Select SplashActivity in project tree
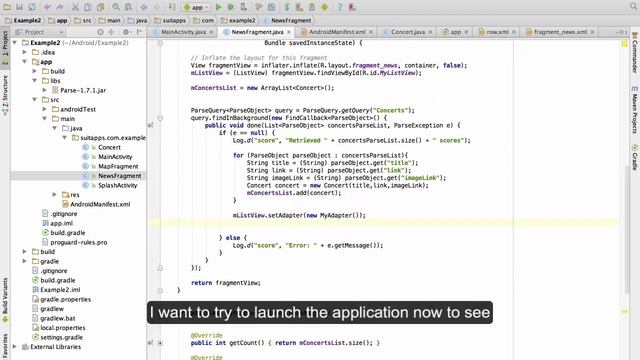 click(118, 185)
